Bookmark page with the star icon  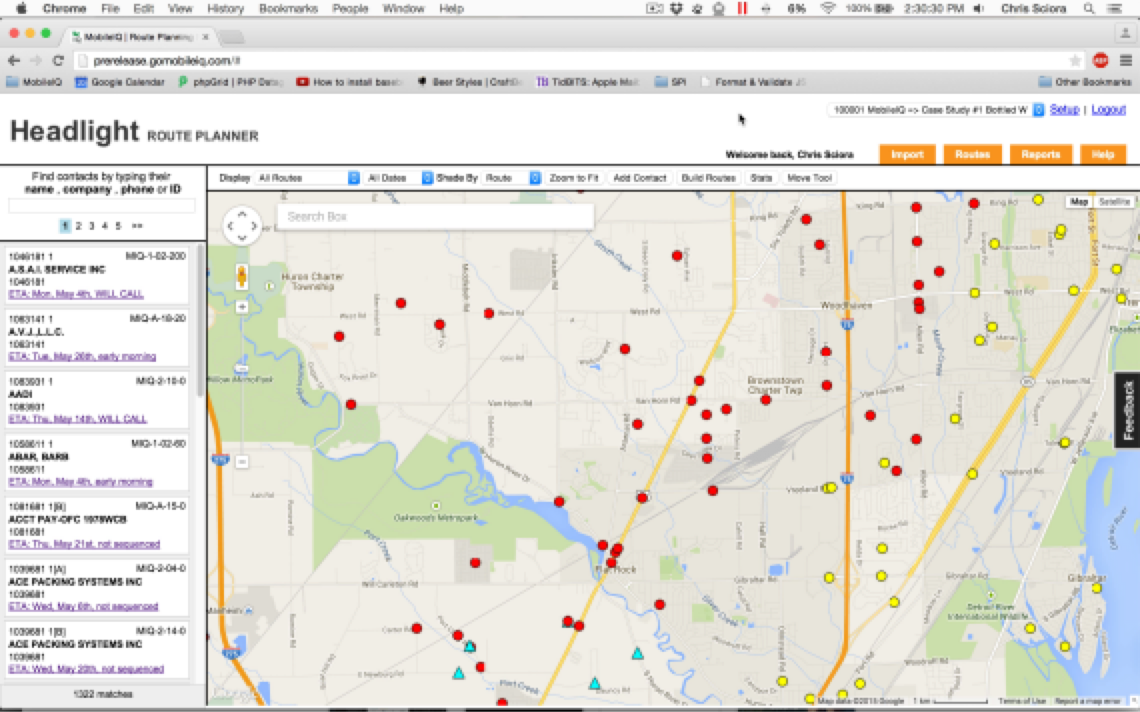click(x=1075, y=60)
